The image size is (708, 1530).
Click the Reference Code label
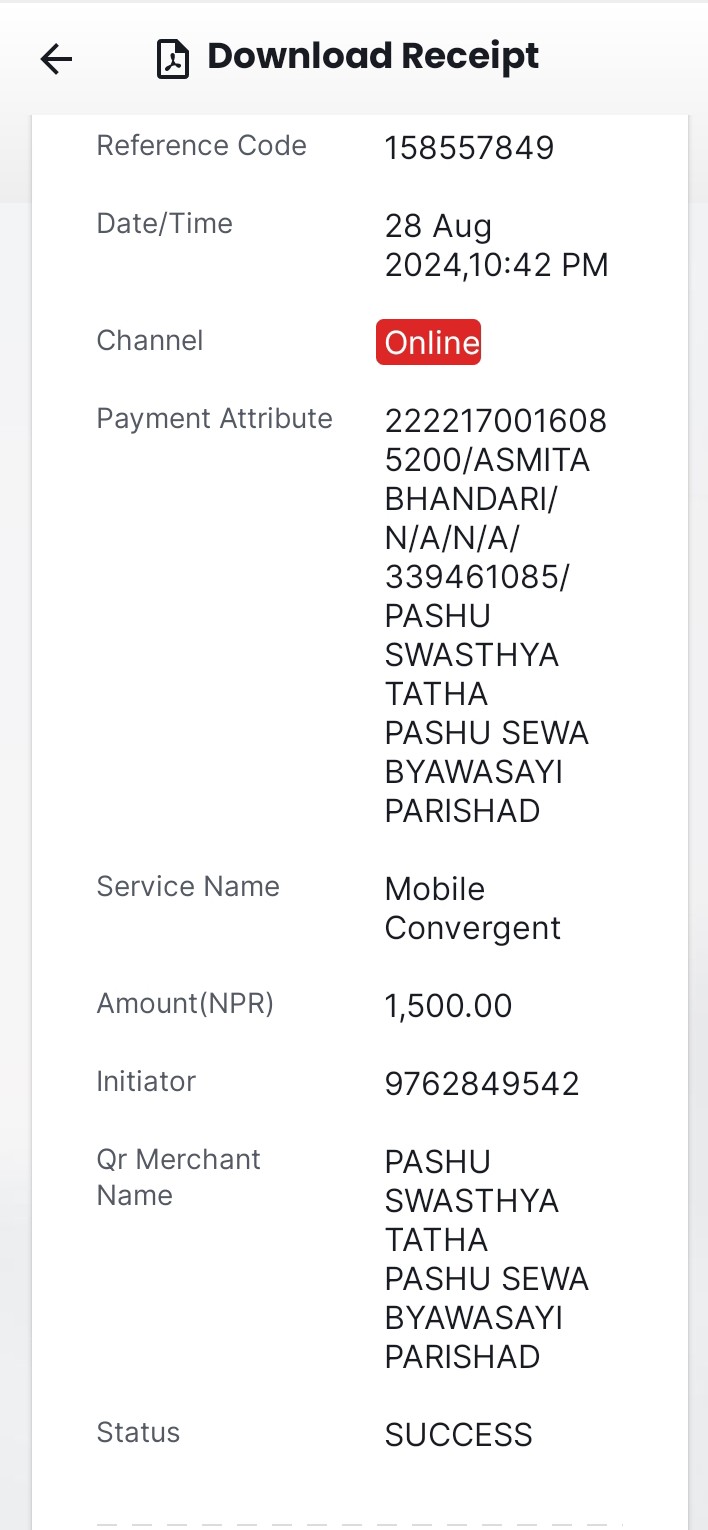[201, 146]
